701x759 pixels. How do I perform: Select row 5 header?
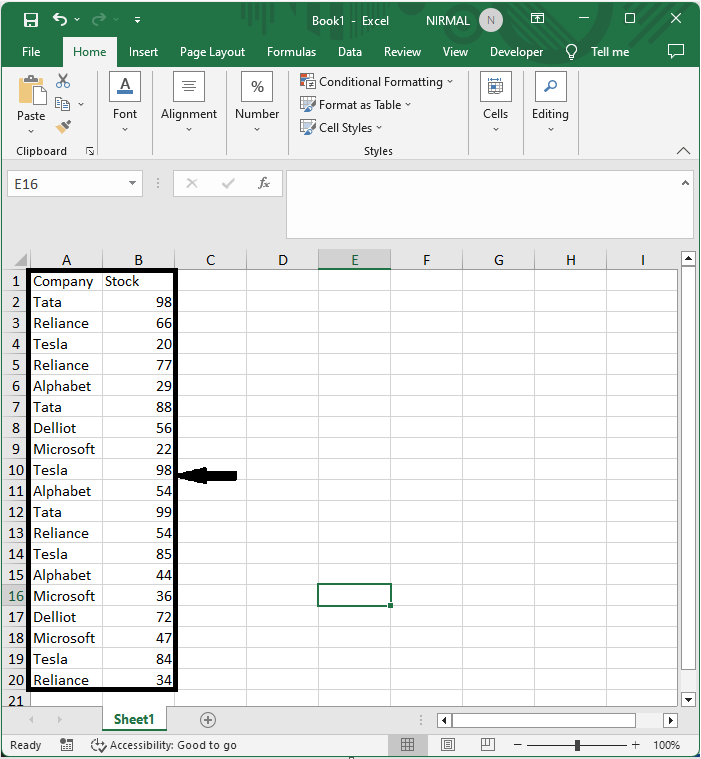[16, 365]
